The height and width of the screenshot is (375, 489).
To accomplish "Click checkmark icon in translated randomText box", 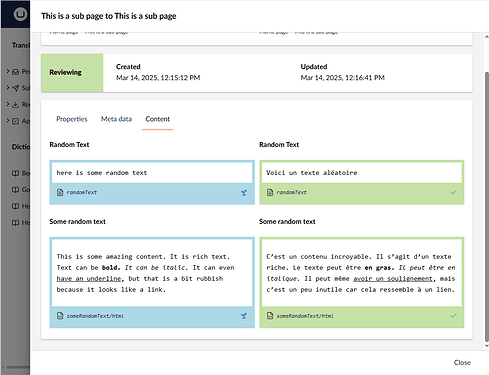I will point(454,192).
